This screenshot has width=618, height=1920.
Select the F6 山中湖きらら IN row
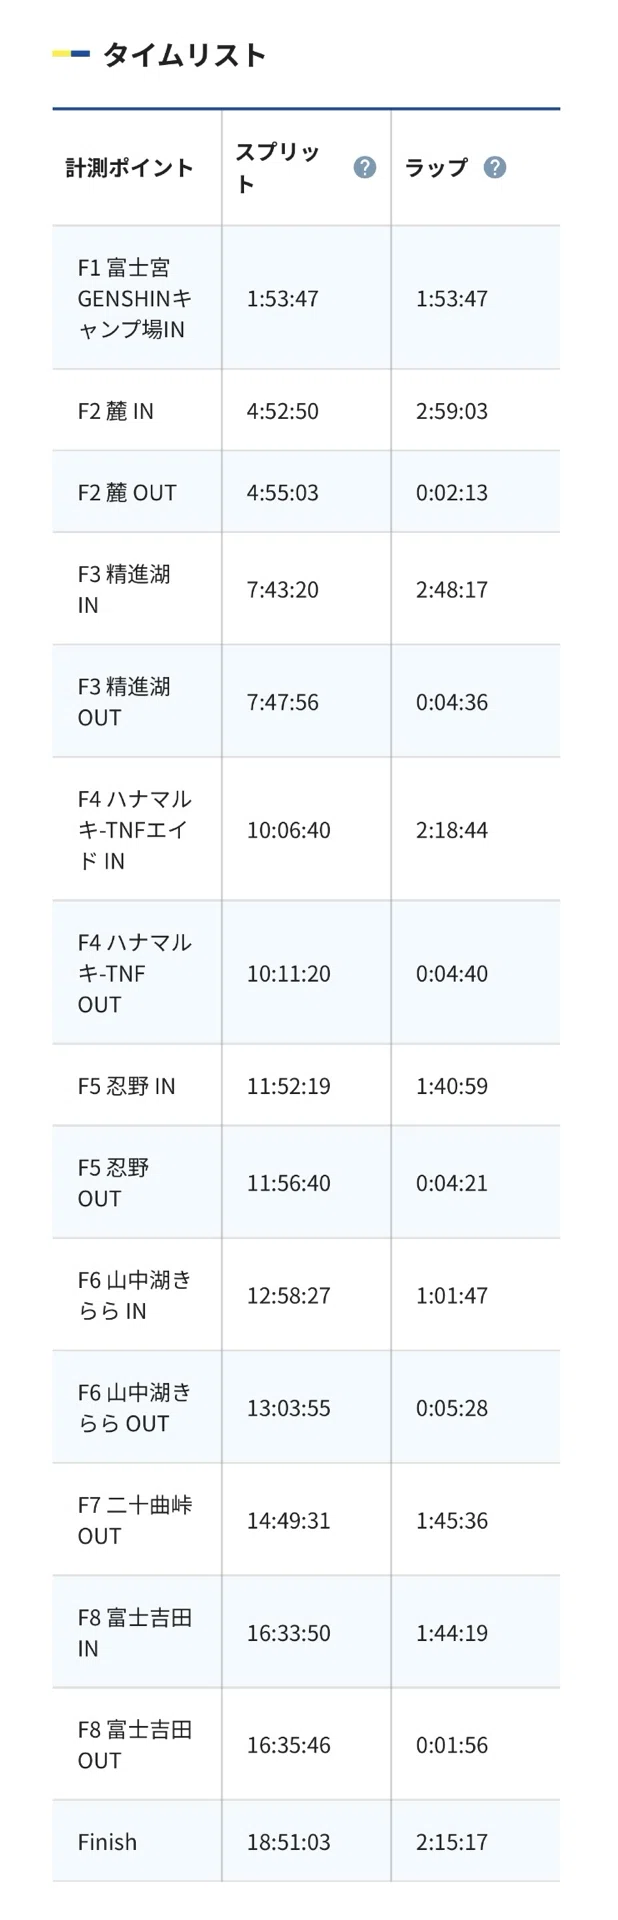(x=306, y=1295)
